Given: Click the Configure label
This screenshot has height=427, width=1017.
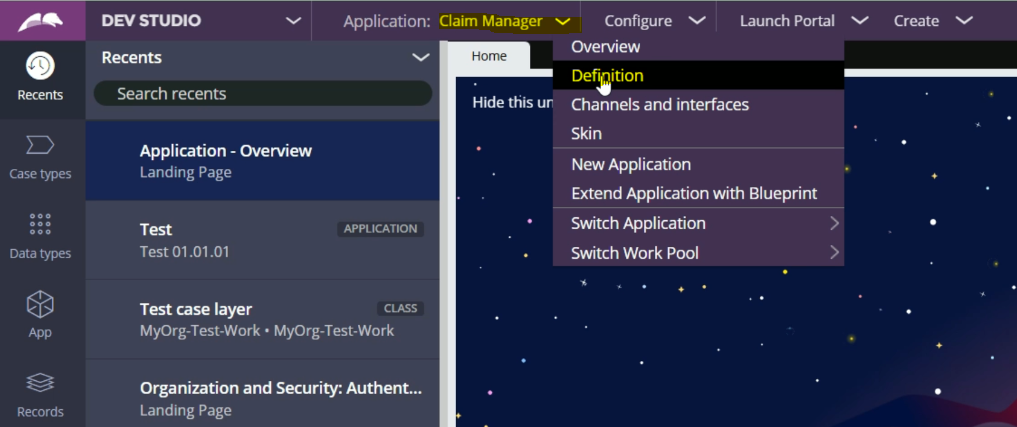Looking at the screenshot, I should click(x=638, y=21).
